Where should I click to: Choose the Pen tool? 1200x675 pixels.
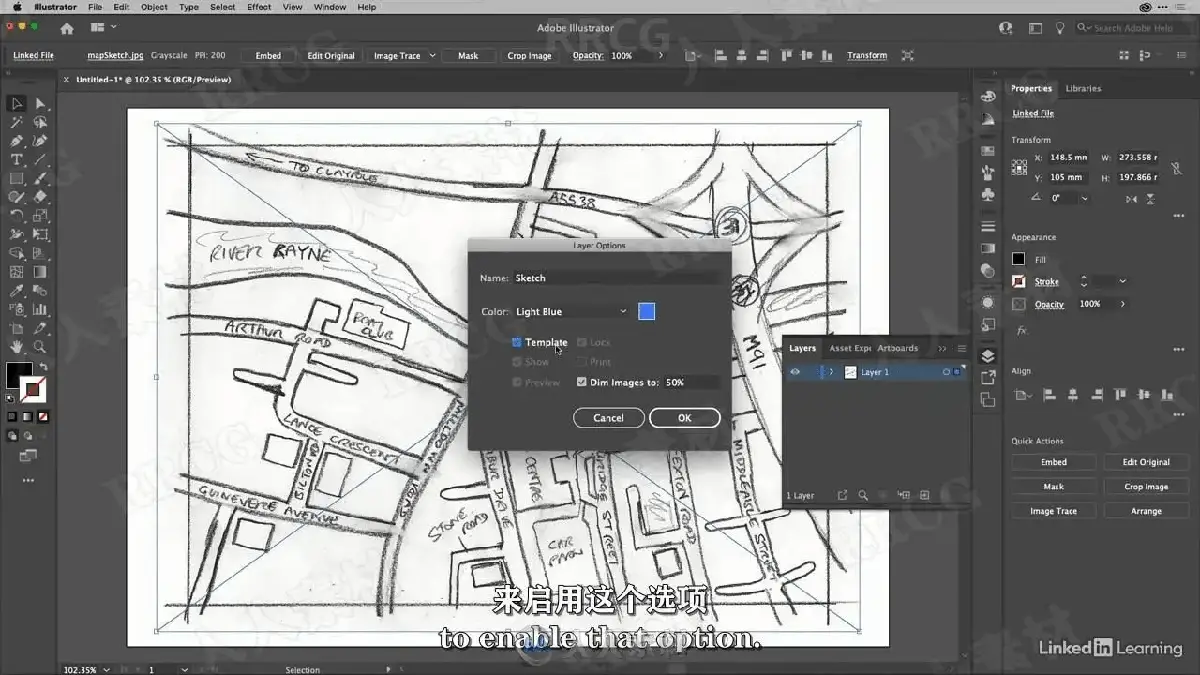[17, 141]
